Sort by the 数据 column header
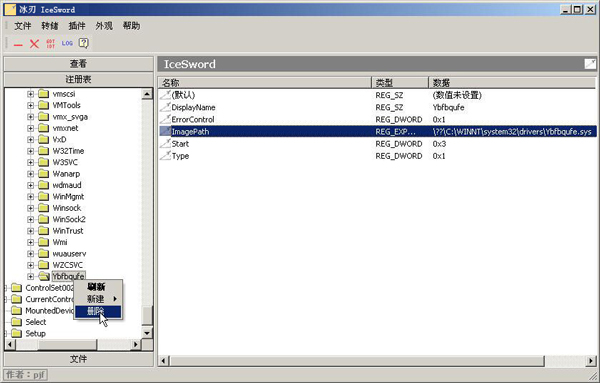The image size is (600, 383). tap(512, 82)
